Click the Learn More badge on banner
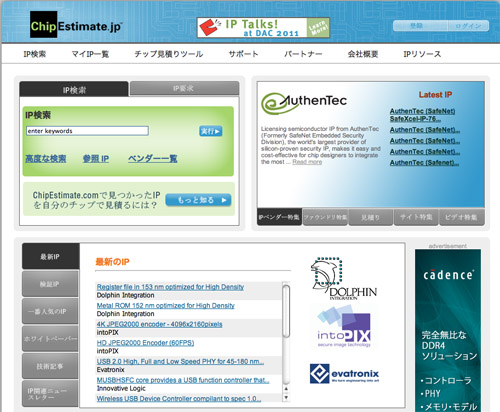This screenshot has height=412, width=500. pos(318,28)
